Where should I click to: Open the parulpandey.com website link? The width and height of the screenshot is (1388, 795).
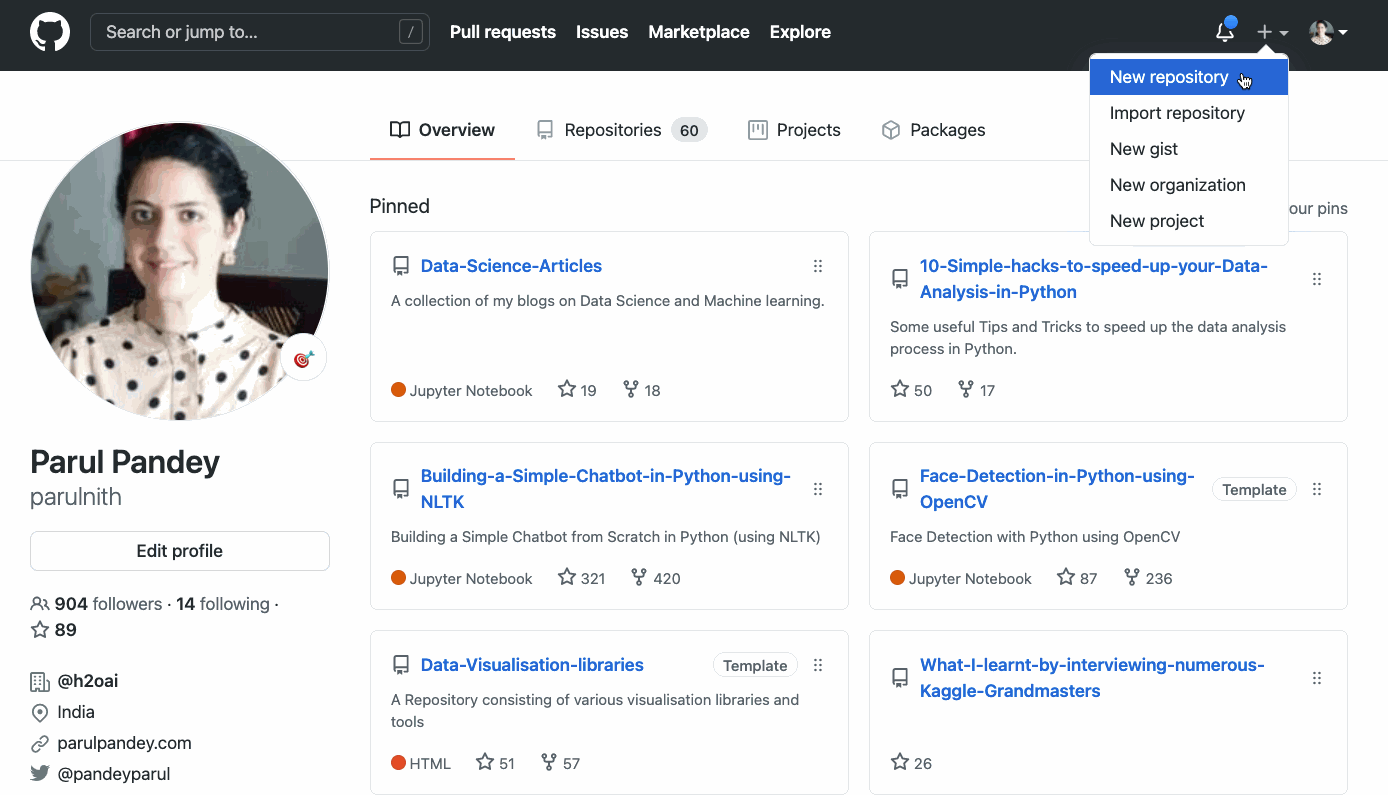tap(124, 743)
